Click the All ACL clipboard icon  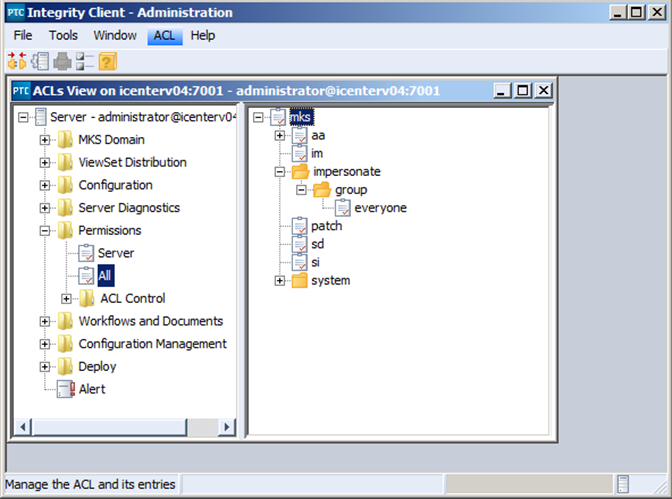pyautogui.click(x=86, y=276)
